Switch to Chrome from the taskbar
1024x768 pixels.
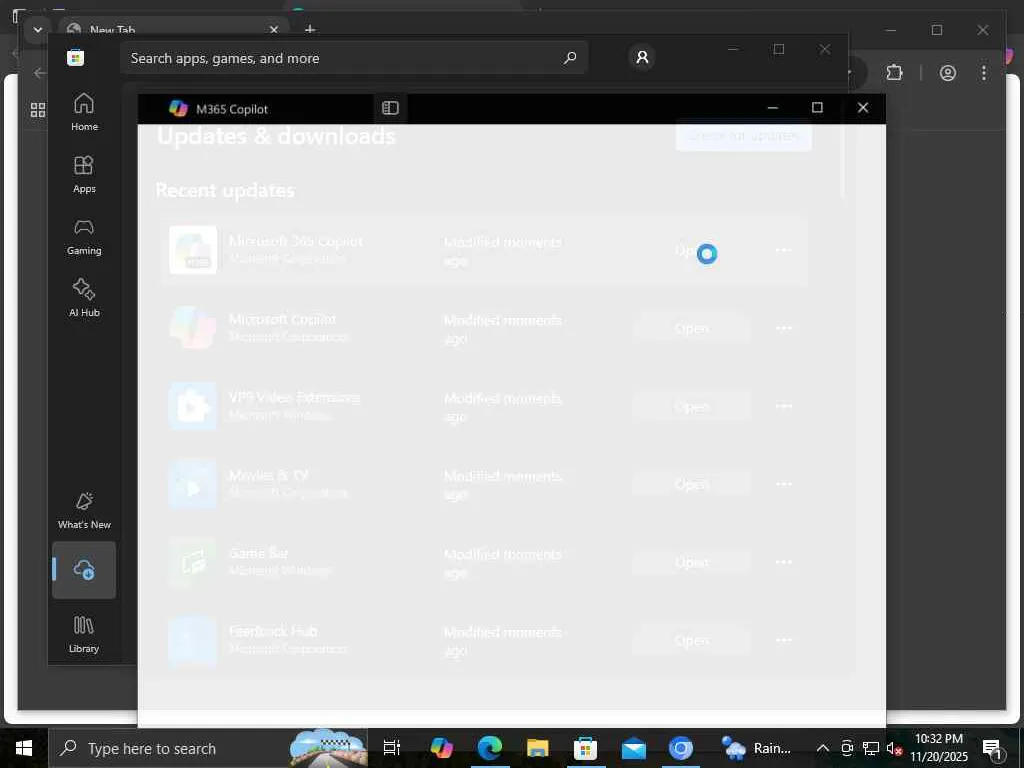click(x=680, y=748)
